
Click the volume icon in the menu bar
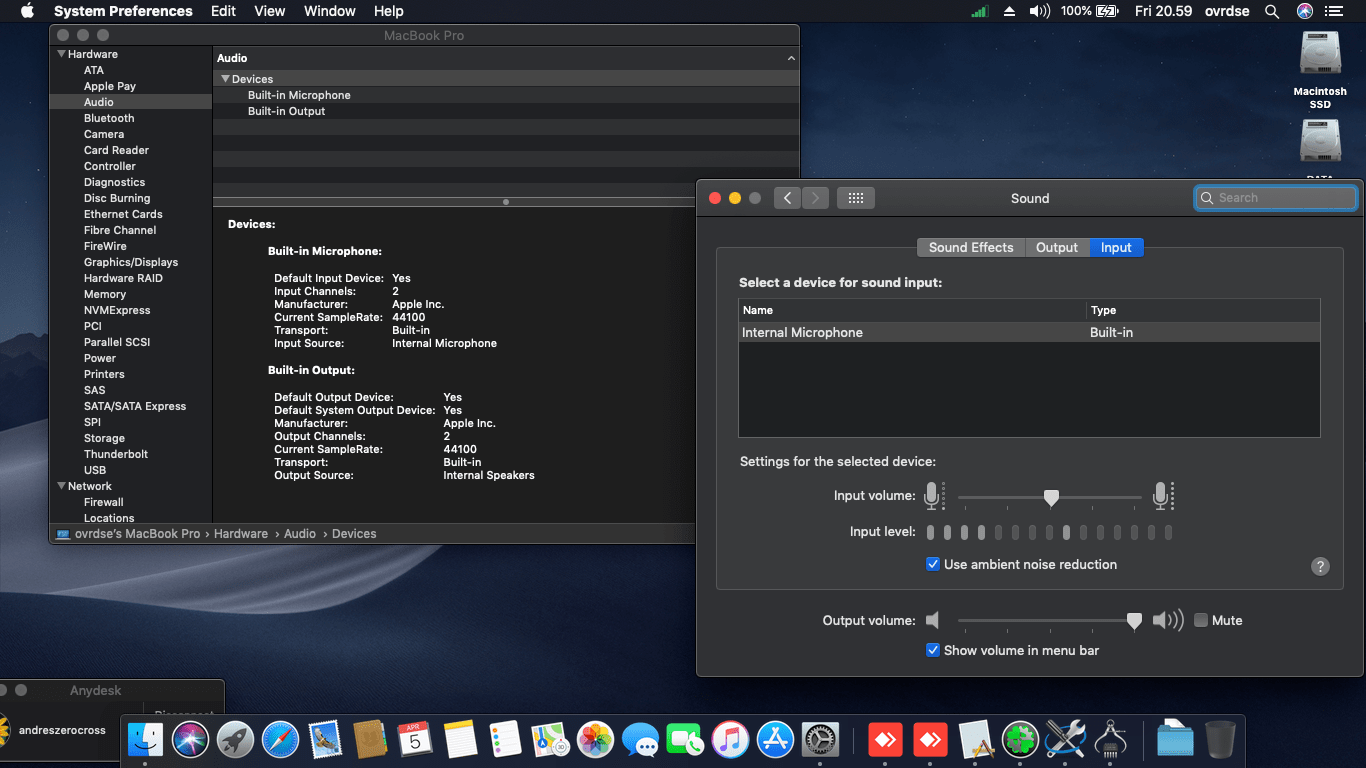(1040, 11)
